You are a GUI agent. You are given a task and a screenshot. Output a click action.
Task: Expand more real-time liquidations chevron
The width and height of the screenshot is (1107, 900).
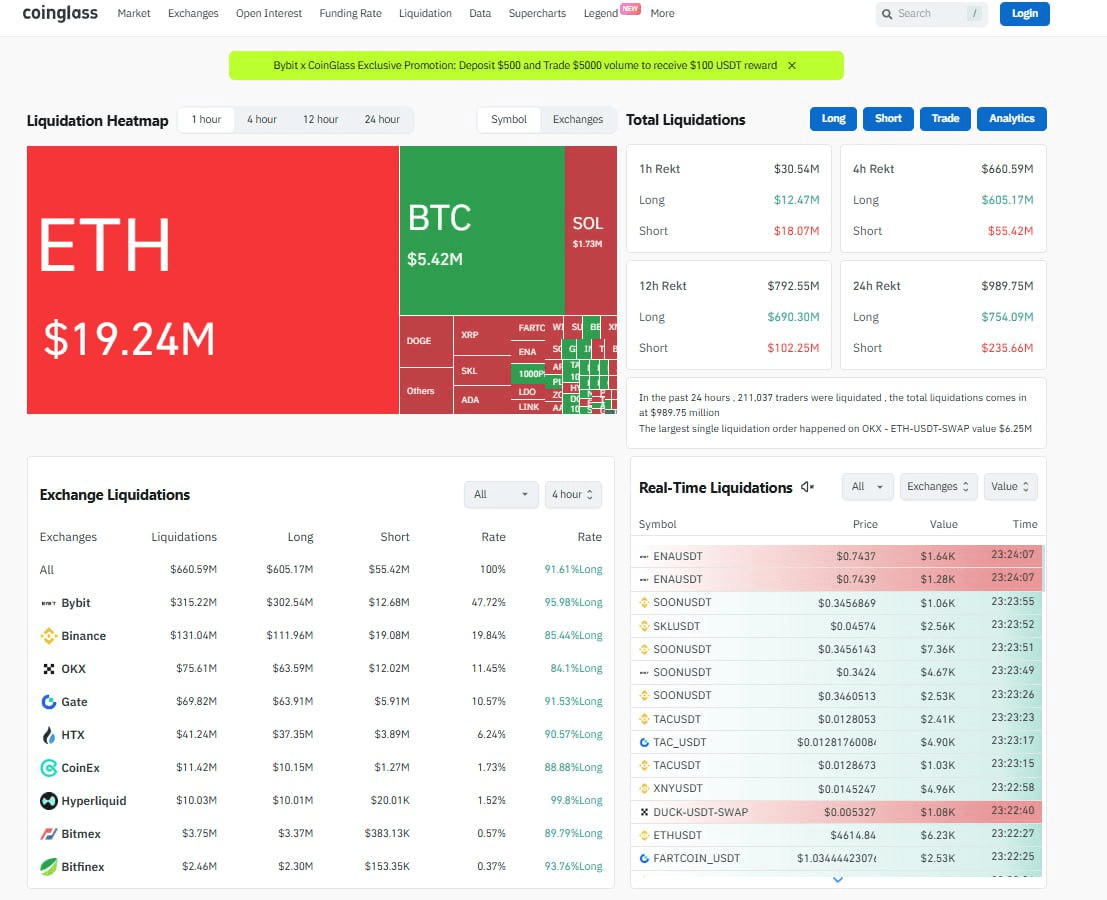(837, 880)
